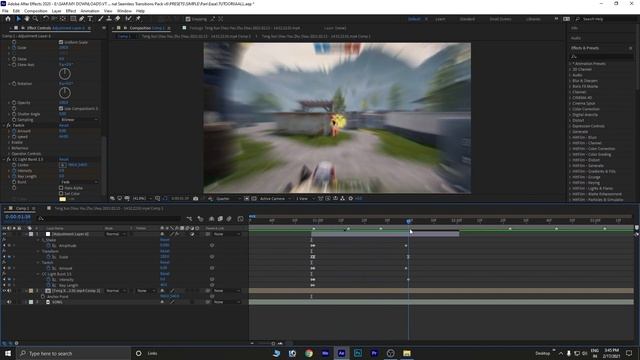
Task: Open the Animation menu
Action: 90,11
